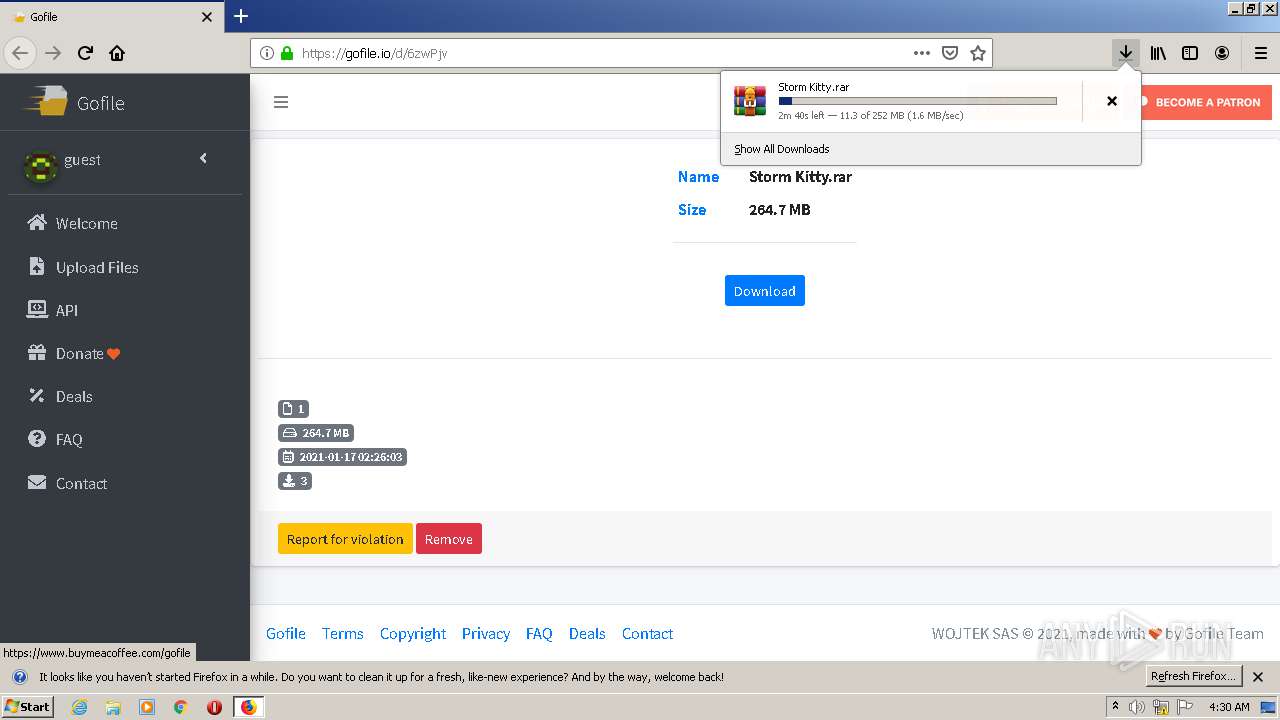Viewport: 1280px width, 720px height.
Task: Click the site information icon in address bar
Action: [x=267, y=53]
